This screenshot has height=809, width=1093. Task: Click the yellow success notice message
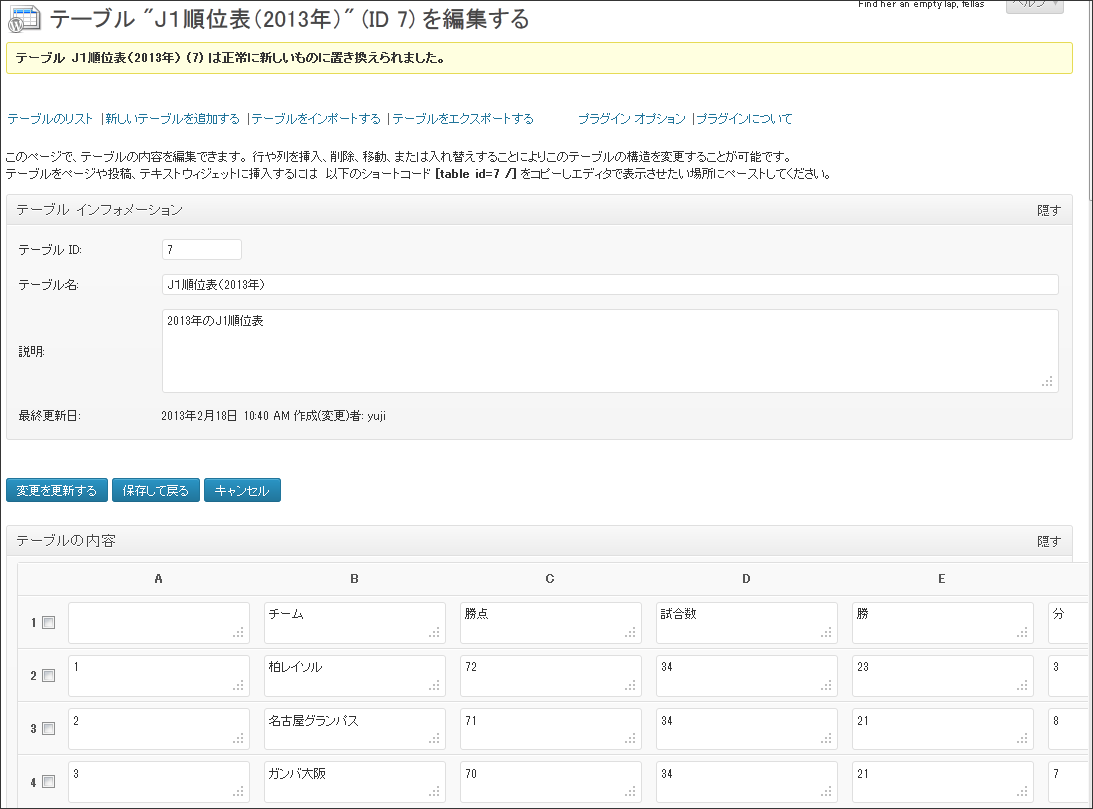tap(539, 58)
